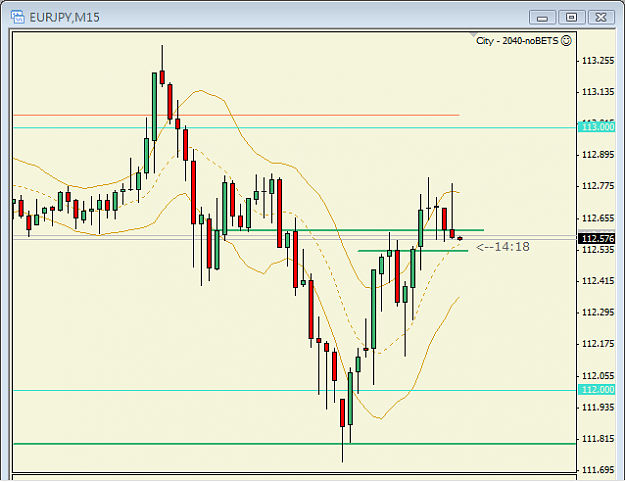
Task: Select the orange horizontal line above 113.000
Action: coord(236,115)
